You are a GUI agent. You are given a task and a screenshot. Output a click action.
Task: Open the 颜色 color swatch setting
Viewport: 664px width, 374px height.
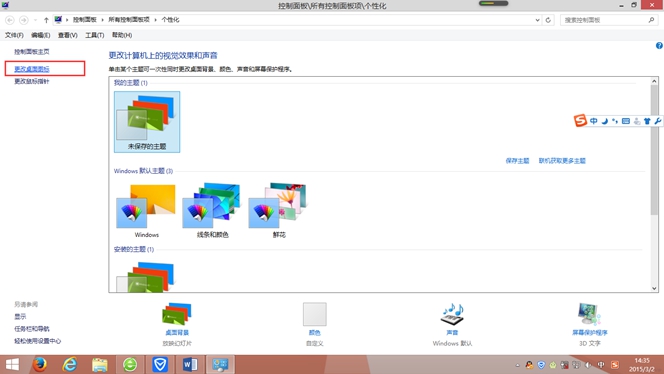click(315, 314)
